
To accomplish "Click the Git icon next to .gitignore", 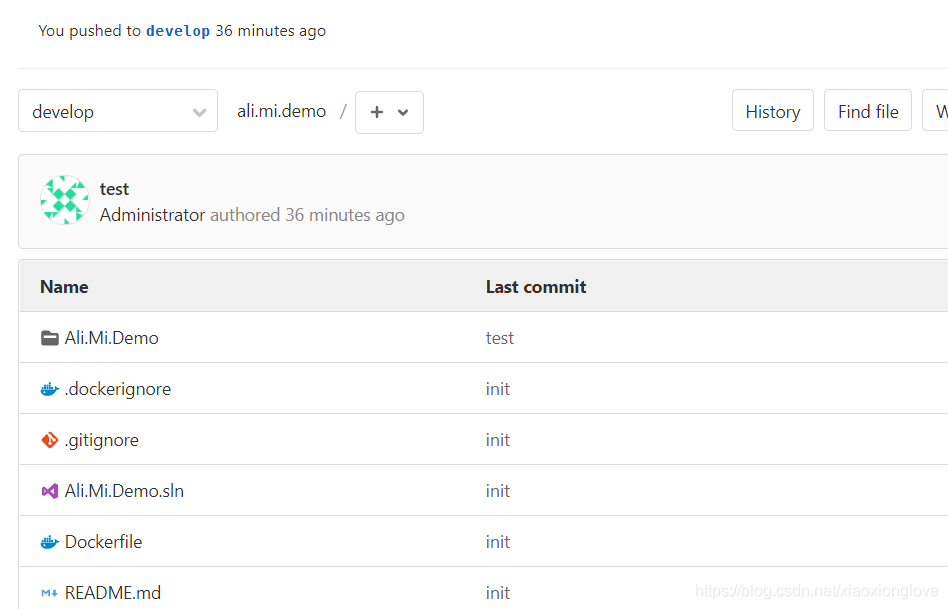I will 50,439.
